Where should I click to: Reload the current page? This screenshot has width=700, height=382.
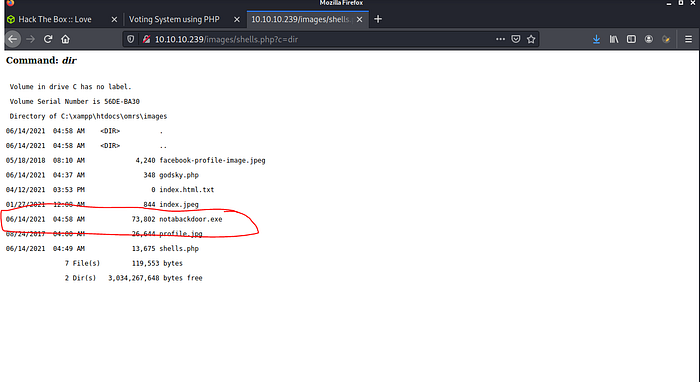(x=48, y=39)
